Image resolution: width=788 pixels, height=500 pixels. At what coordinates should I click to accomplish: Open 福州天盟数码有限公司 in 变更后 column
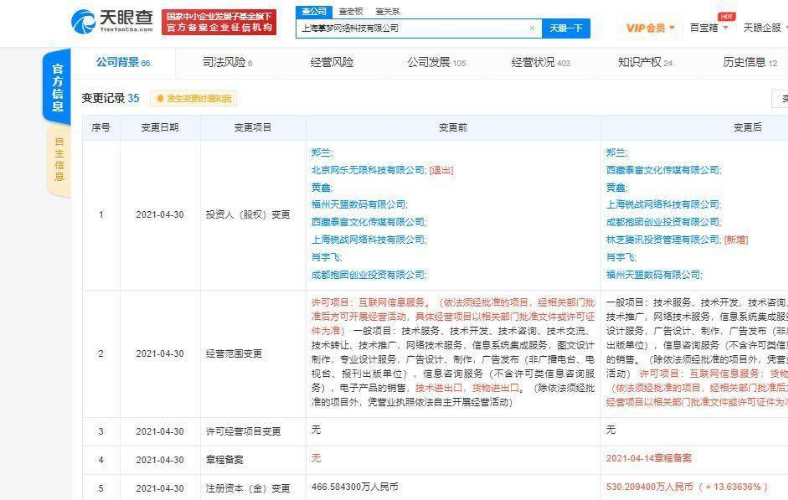(x=654, y=275)
